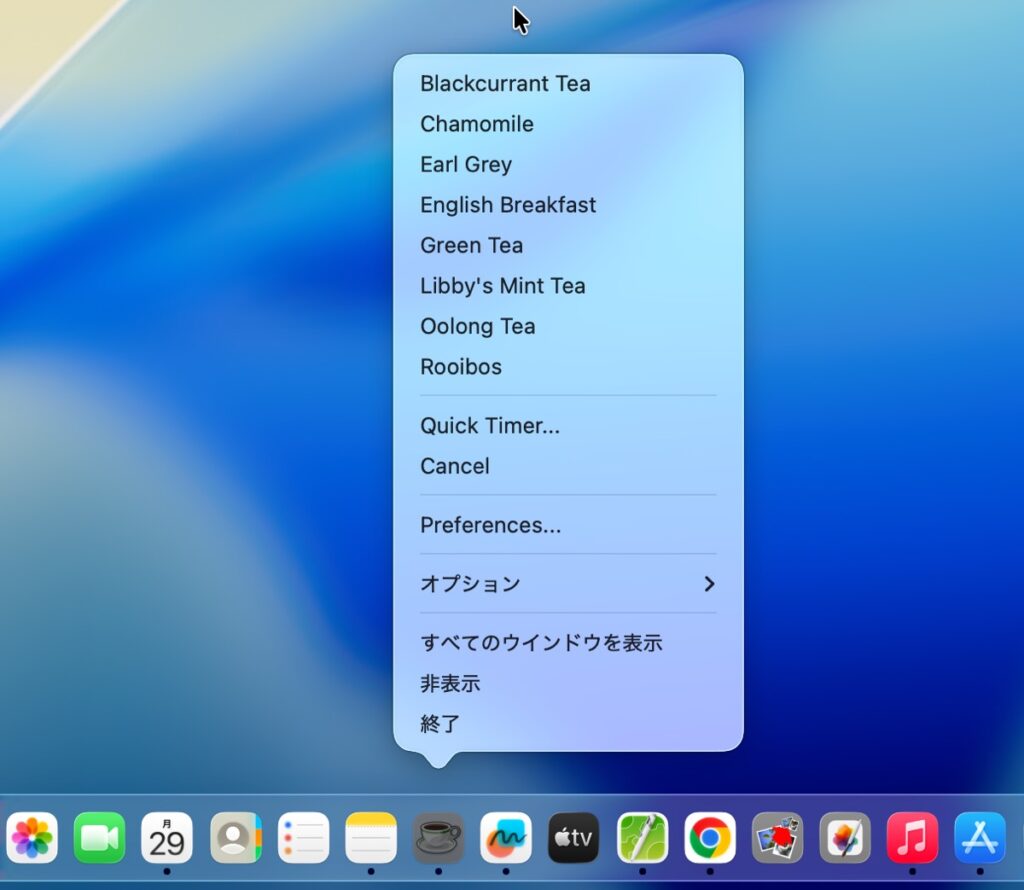This screenshot has height=890, width=1024.
Task: Open Quick Timer... dialog
Action: (x=490, y=426)
